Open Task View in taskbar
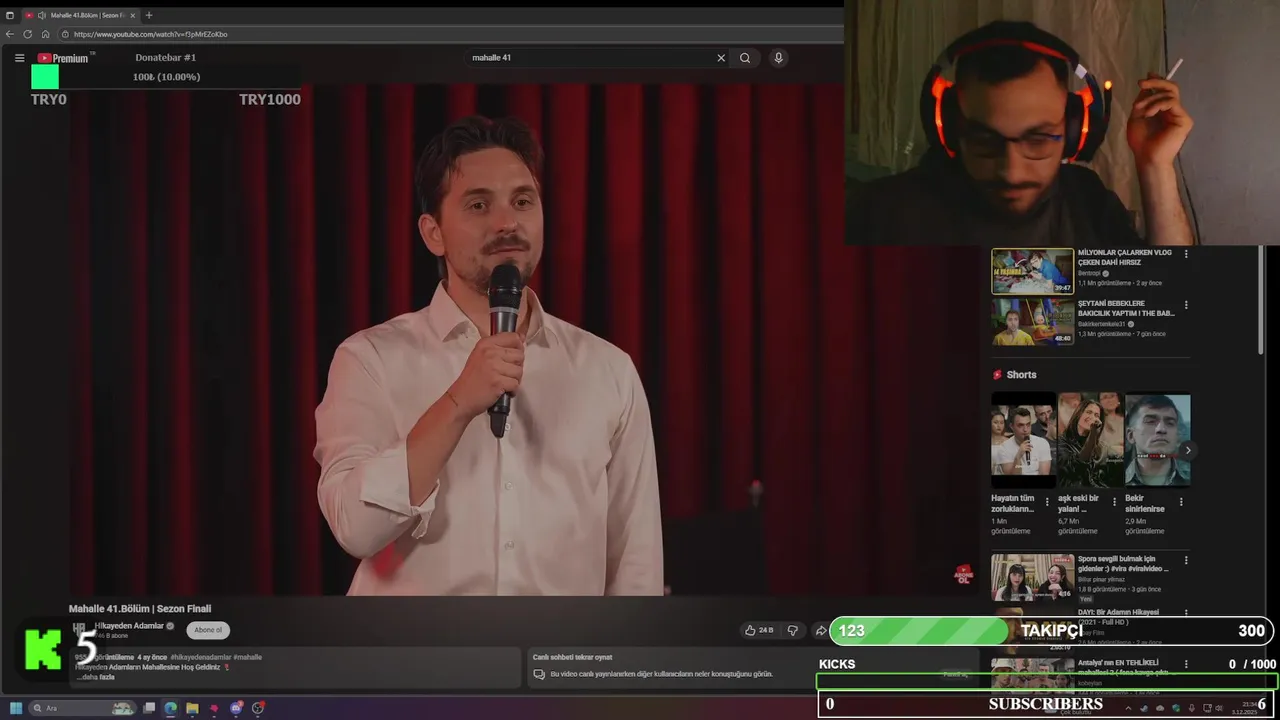This screenshot has width=1280, height=720. click(149, 708)
